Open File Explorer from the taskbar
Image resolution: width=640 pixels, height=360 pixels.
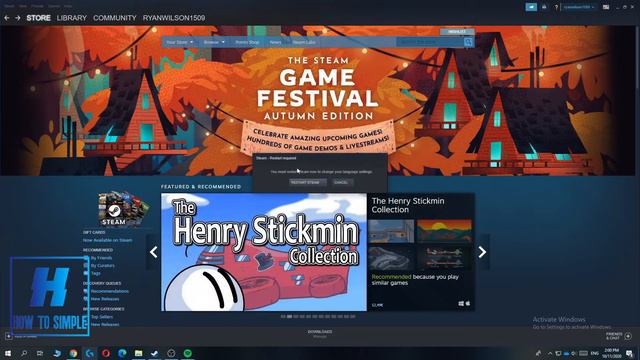(138, 353)
